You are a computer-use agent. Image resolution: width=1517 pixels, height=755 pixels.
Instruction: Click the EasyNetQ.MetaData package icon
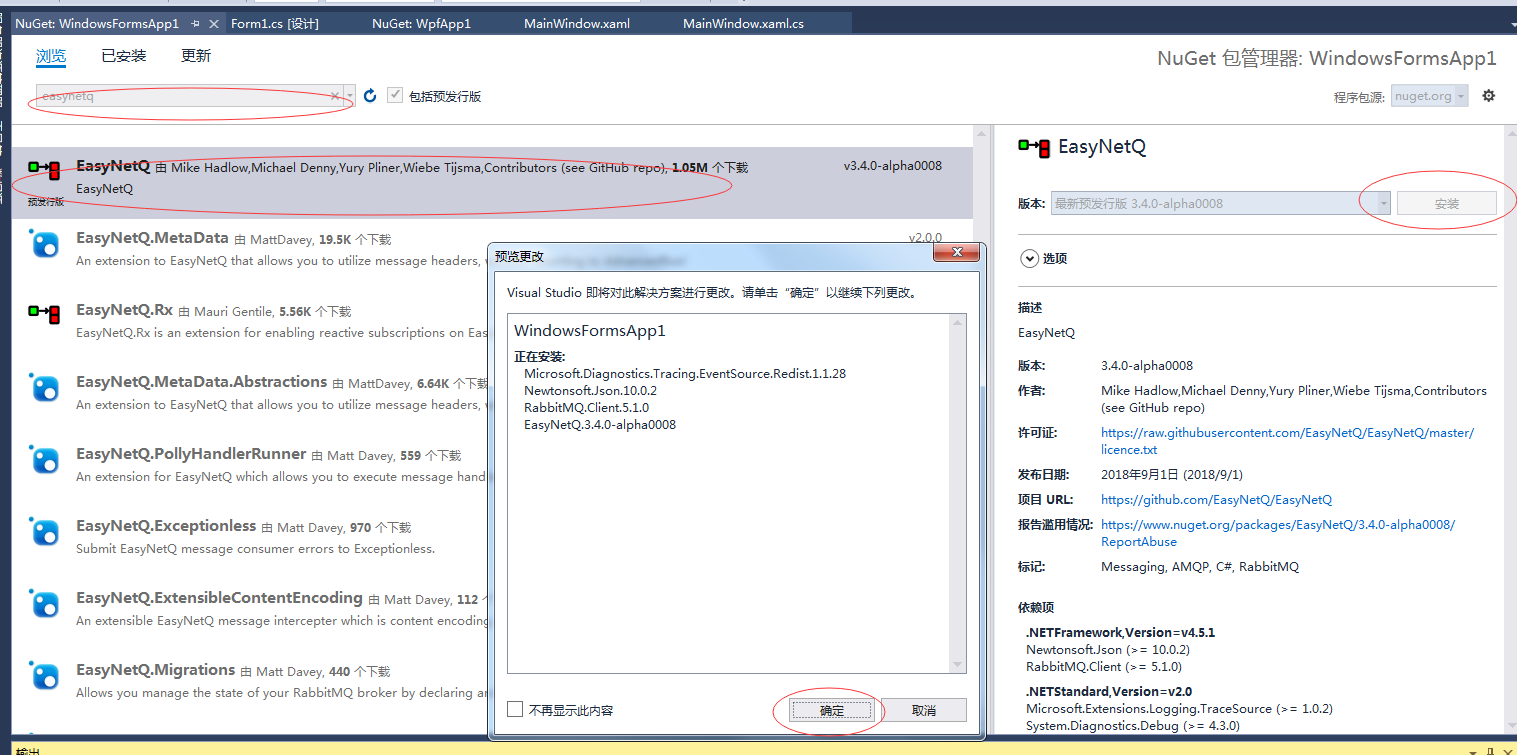point(45,244)
